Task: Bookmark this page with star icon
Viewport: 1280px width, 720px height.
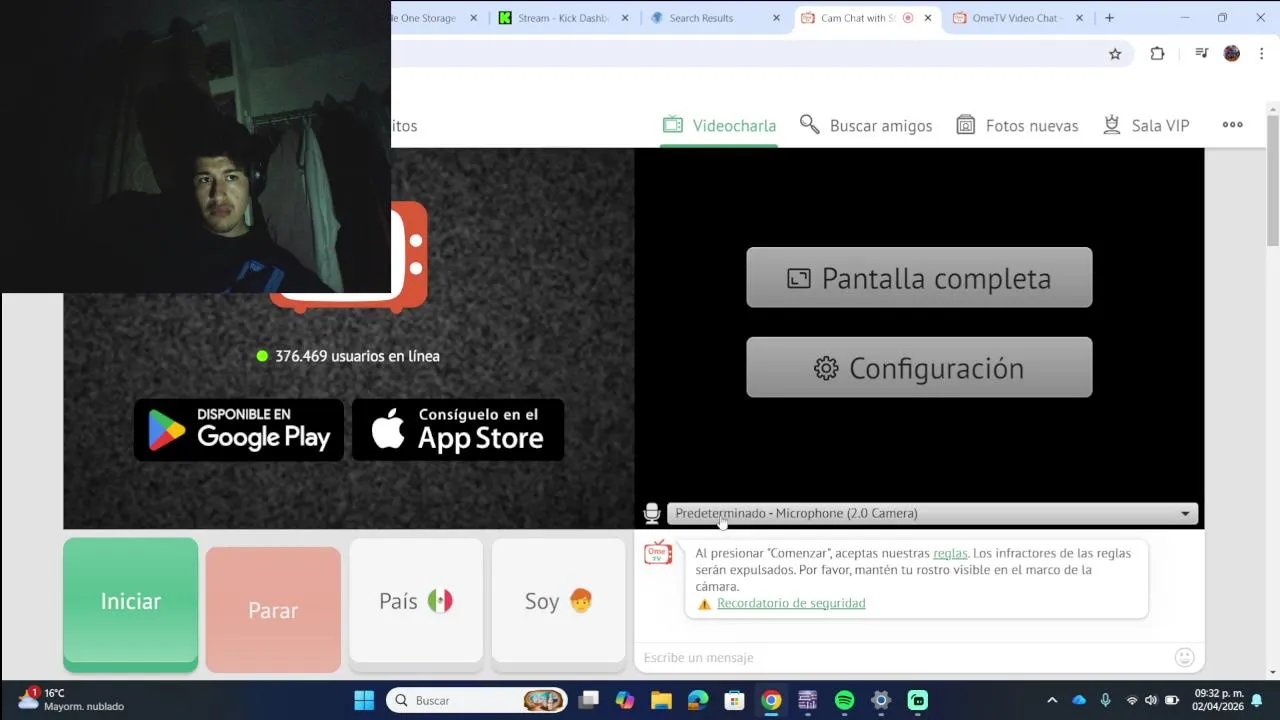Action: 1115,54
